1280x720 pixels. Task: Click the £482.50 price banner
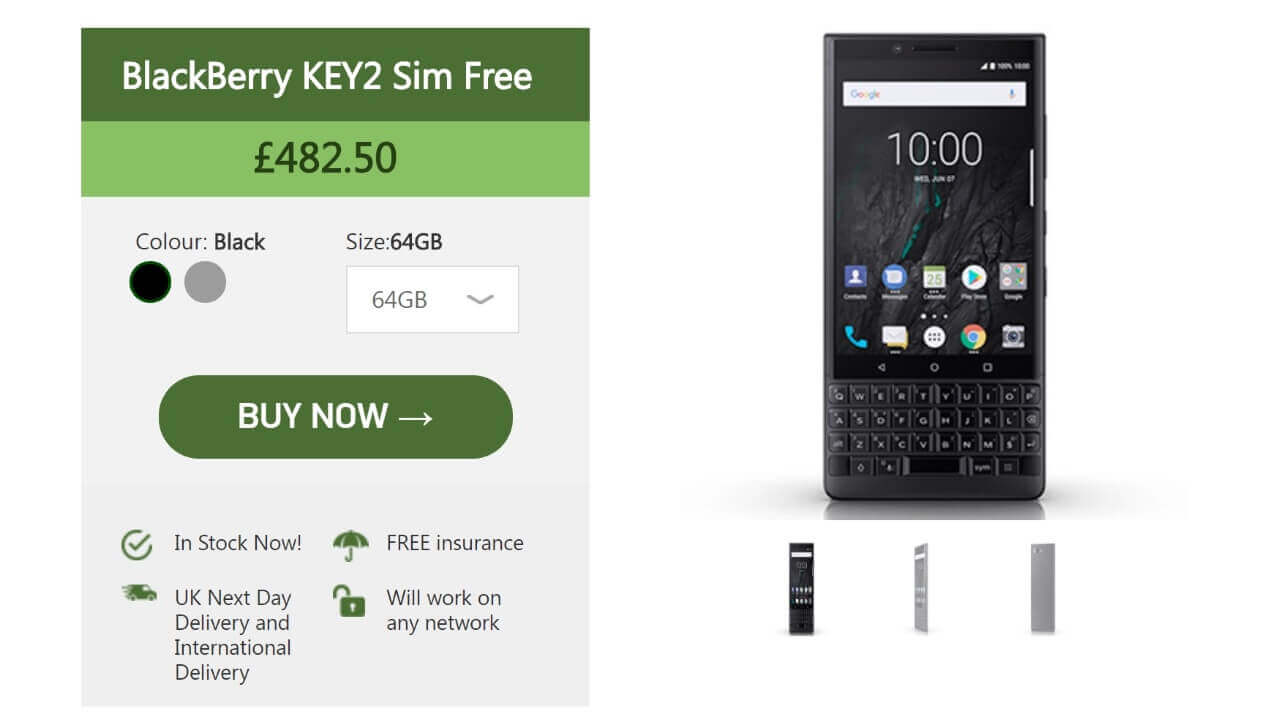coord(335,159)
